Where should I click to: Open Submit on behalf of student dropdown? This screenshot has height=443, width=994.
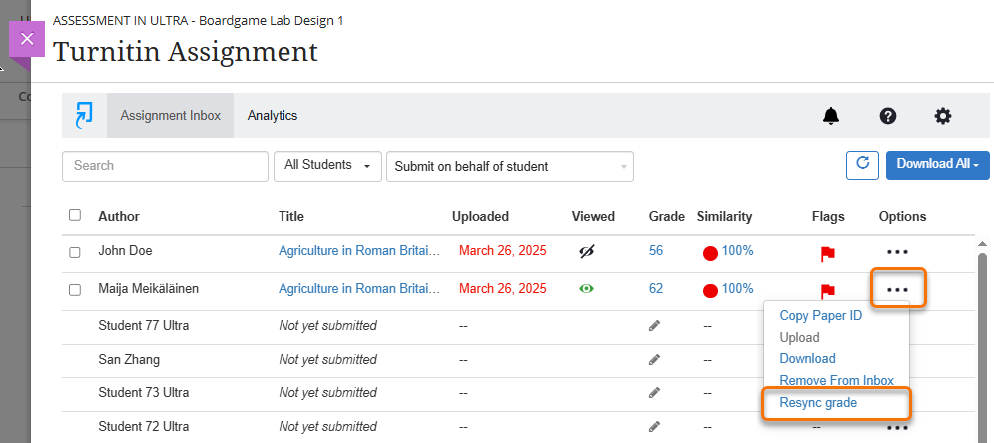509,167
